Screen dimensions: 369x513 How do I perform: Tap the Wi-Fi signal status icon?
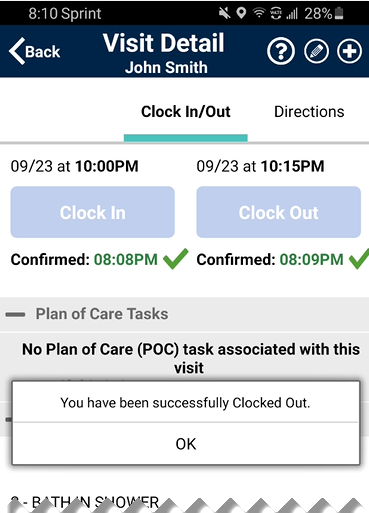pyautogui.click(x=258, y=13)
